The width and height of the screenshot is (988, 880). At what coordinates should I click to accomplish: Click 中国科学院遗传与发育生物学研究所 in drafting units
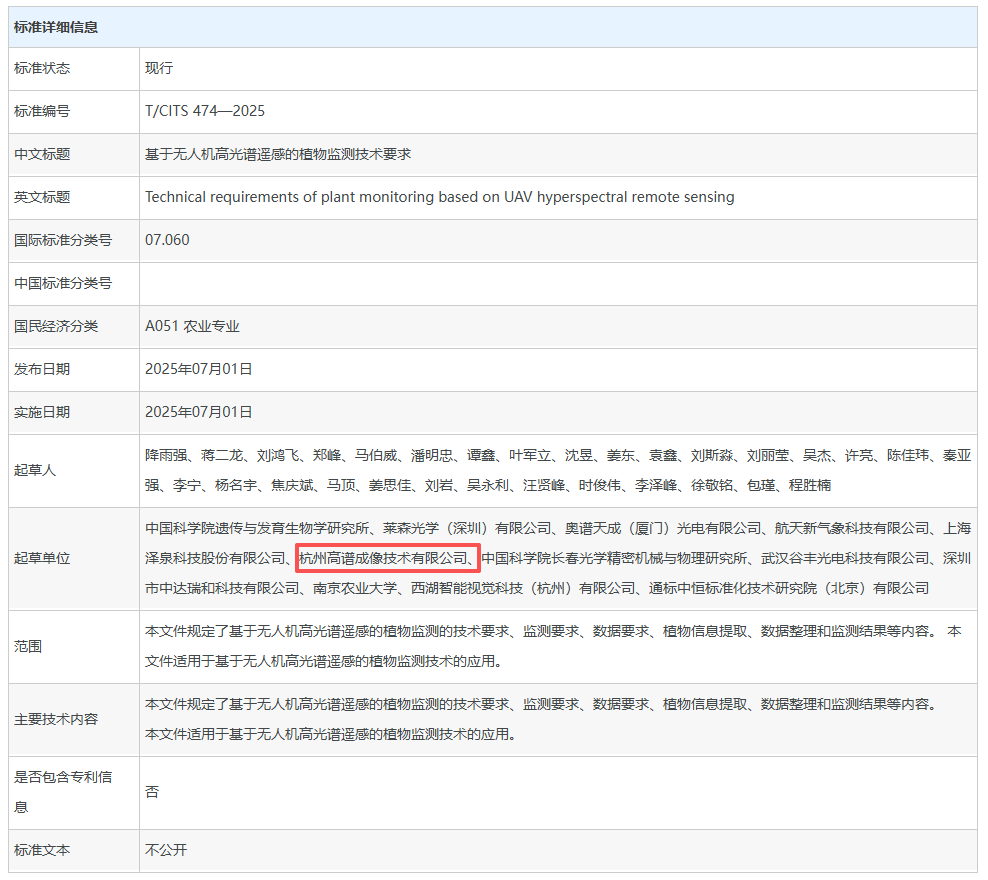click(258, 528)
